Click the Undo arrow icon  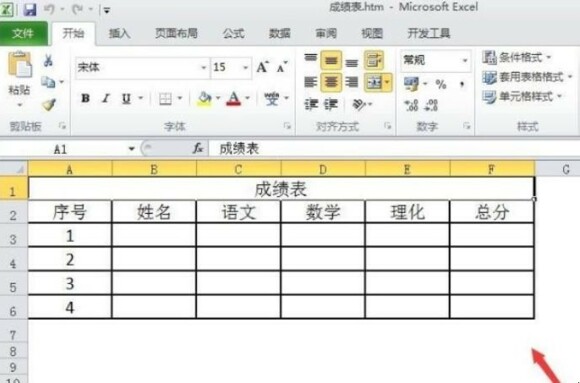click(50, 9)
